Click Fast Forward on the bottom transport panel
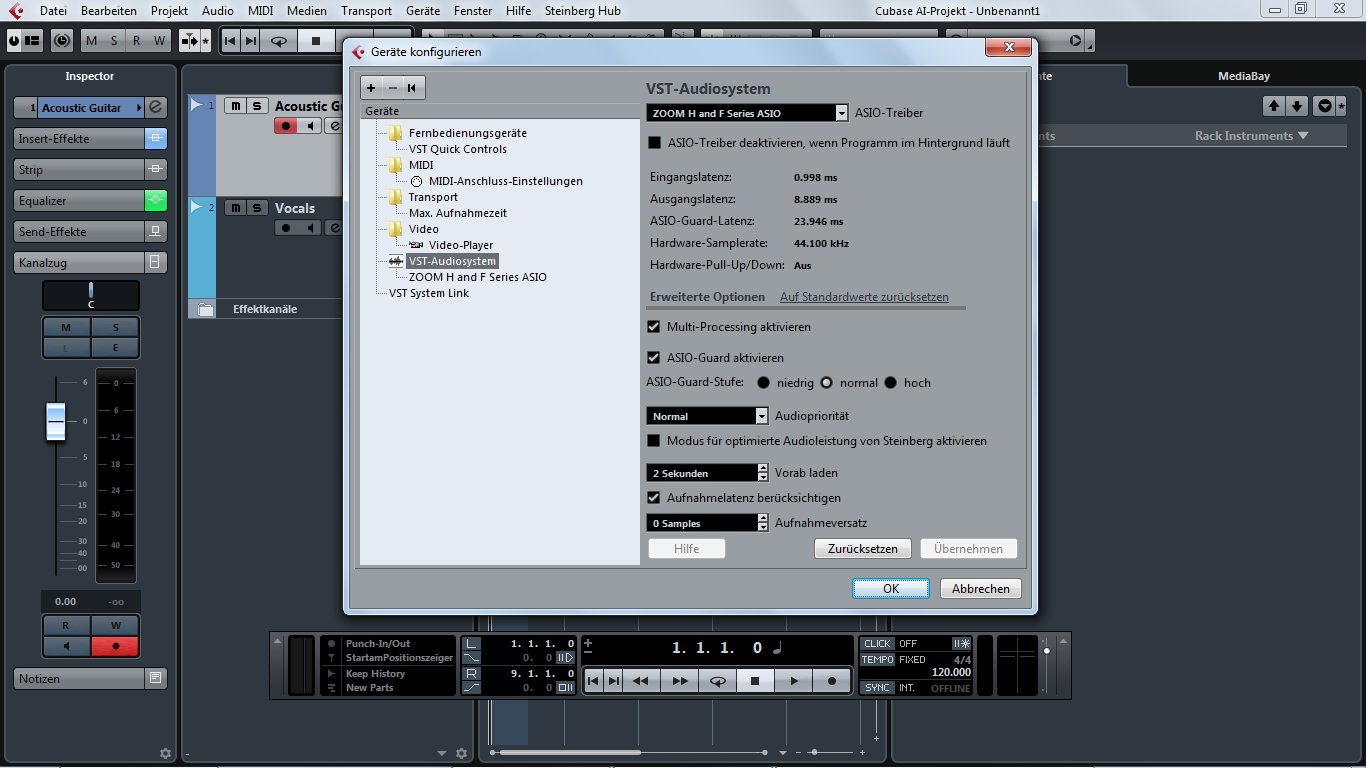The width and height of the screenshot is (1366, 768). click(680, 681)
